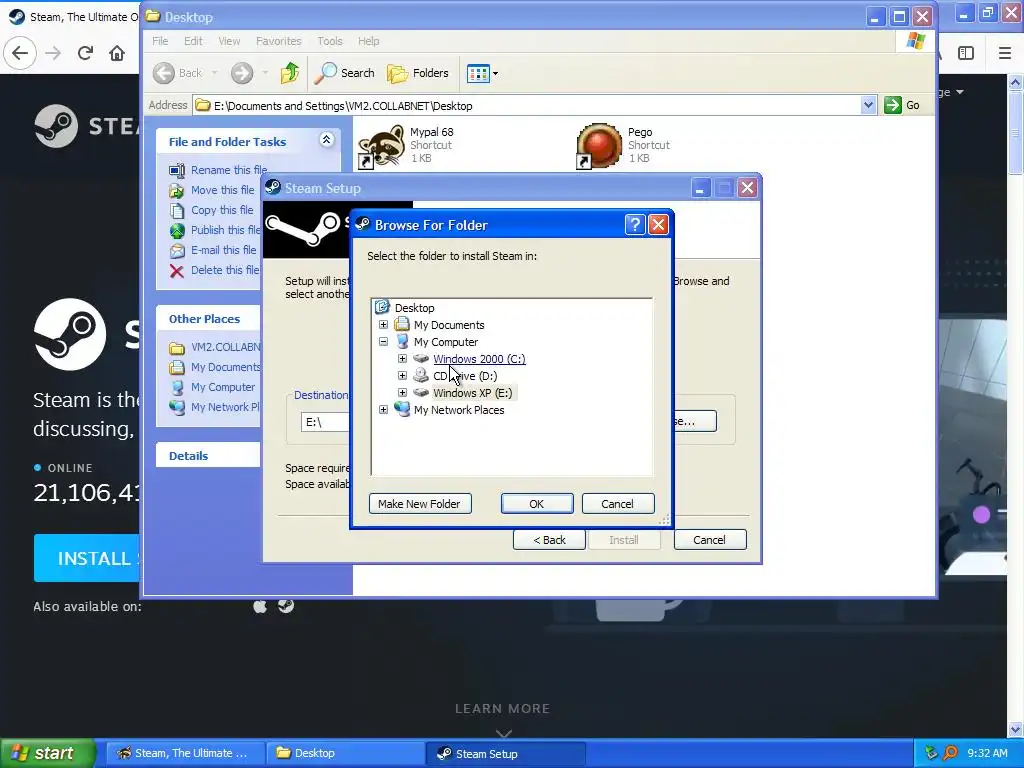Click Explorer Back toolbar button
This screenshot has height=768, width=1024.
pyautogui.click(x=178, y=73)
